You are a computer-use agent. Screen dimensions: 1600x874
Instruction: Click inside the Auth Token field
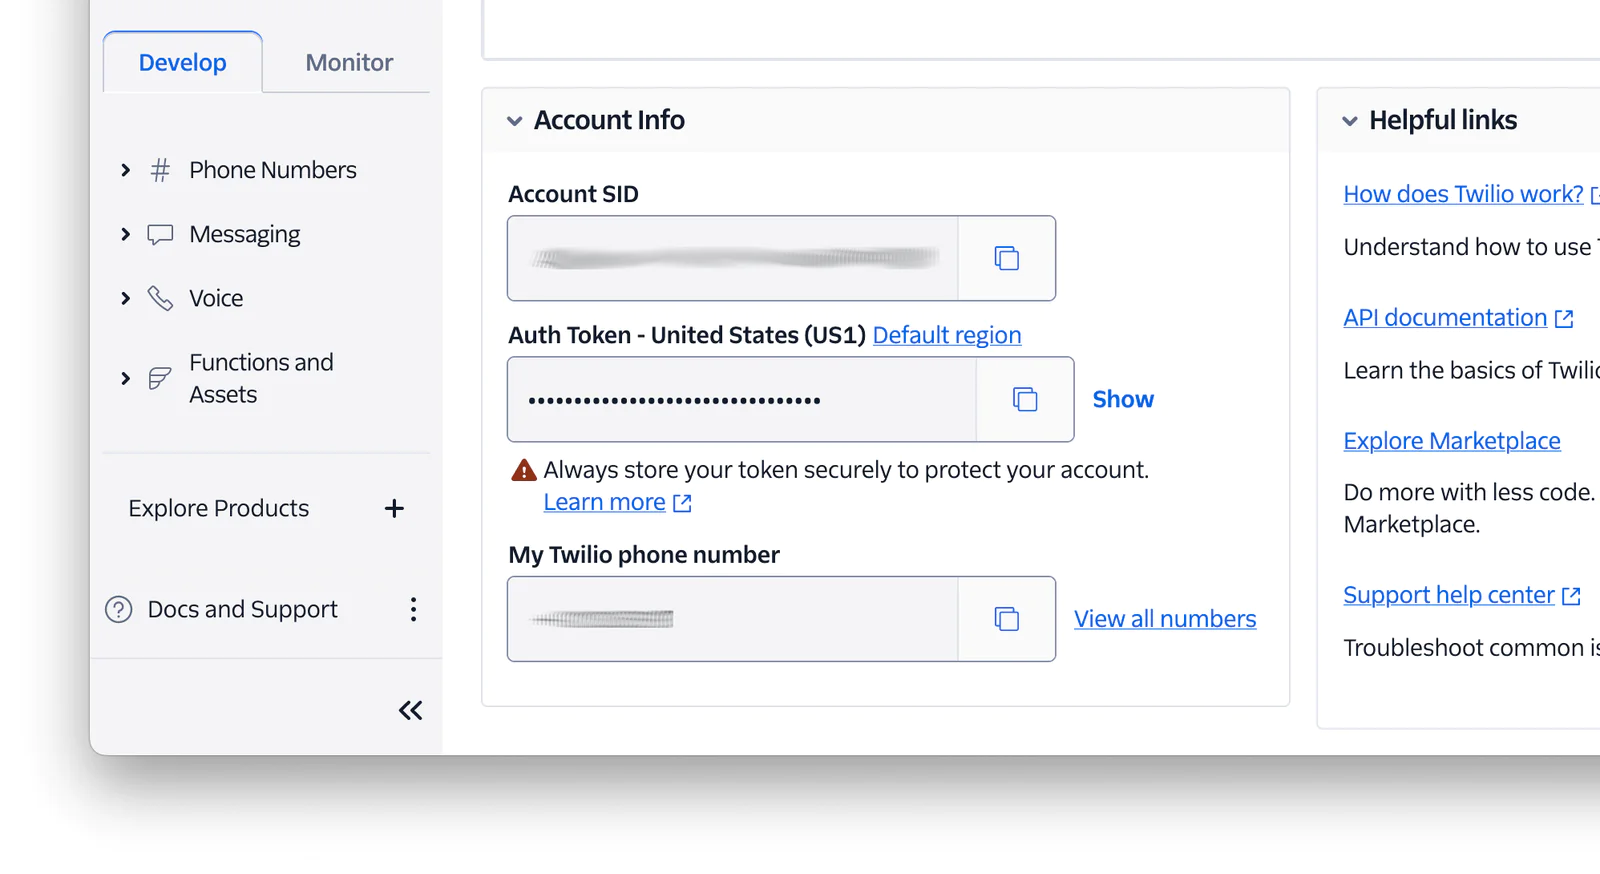(741, 399)
